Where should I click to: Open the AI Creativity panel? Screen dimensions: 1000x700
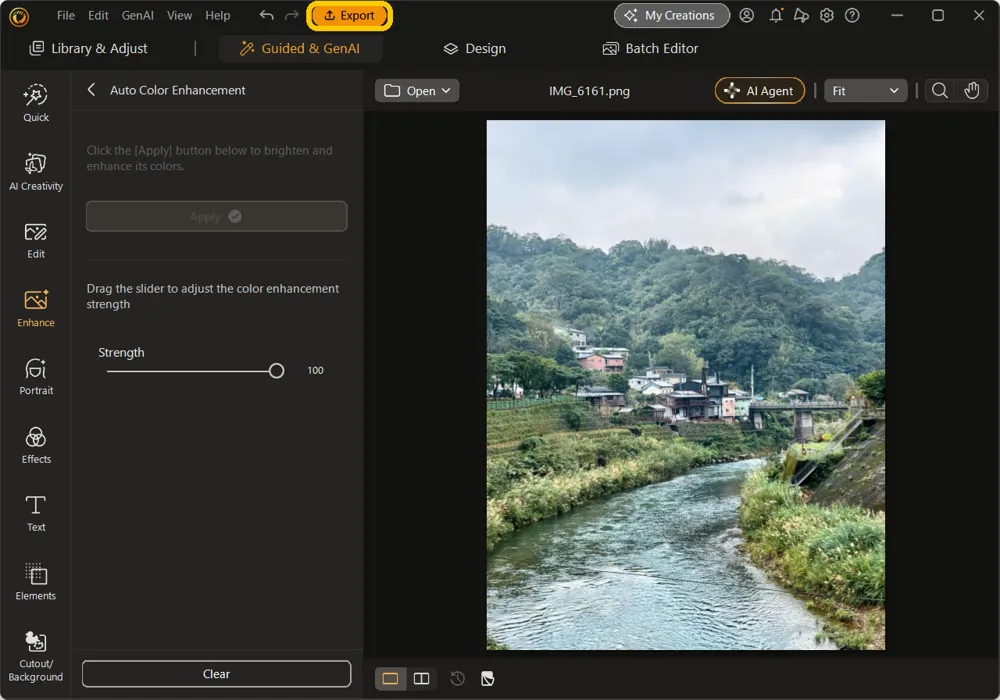coord(36,172)
